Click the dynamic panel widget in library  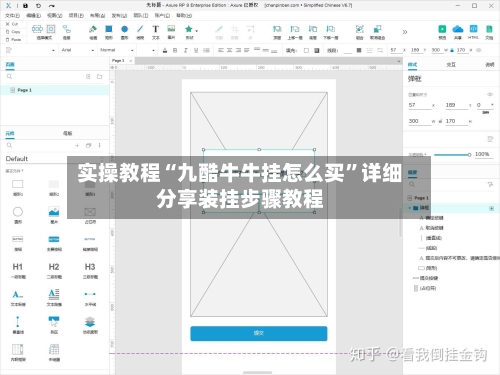[x=90, y=325]
